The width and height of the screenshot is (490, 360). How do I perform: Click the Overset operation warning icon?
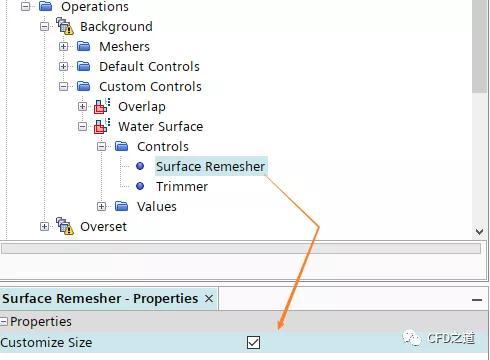click(65, 226)
